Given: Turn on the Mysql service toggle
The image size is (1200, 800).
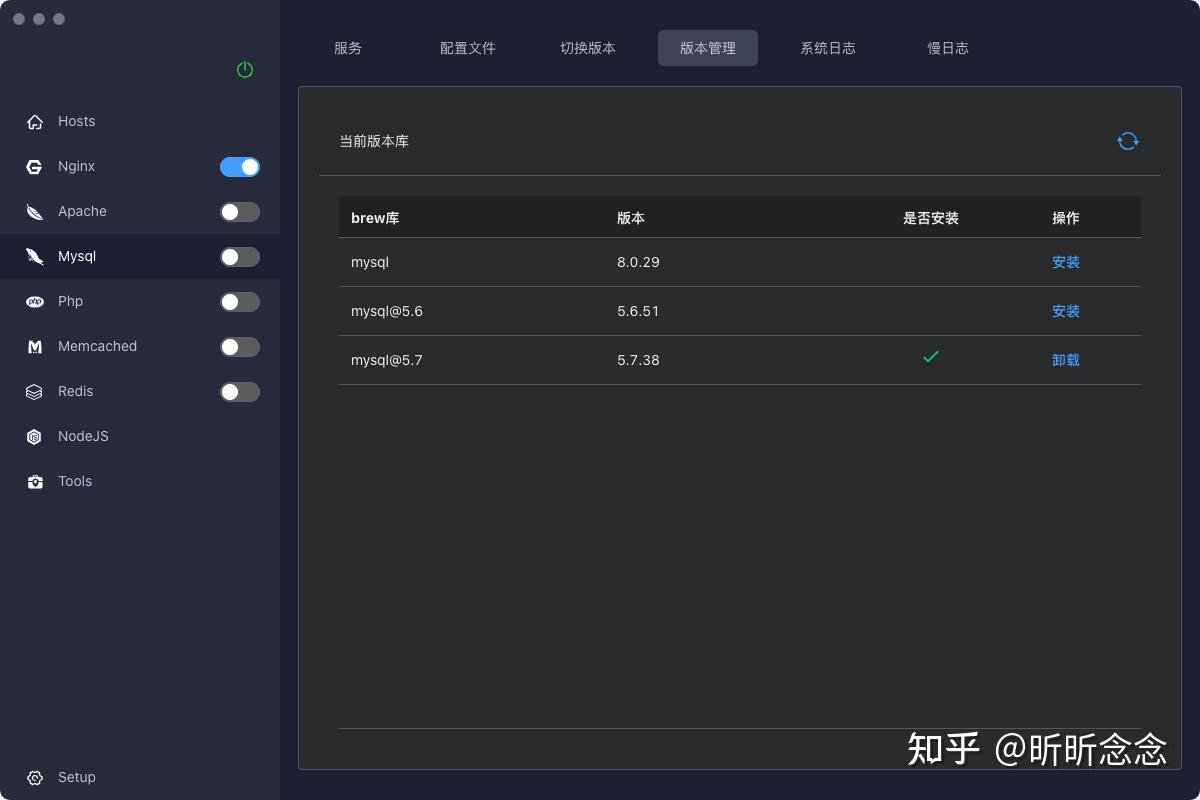Looking at the screenshot, I should coord(240,256).
